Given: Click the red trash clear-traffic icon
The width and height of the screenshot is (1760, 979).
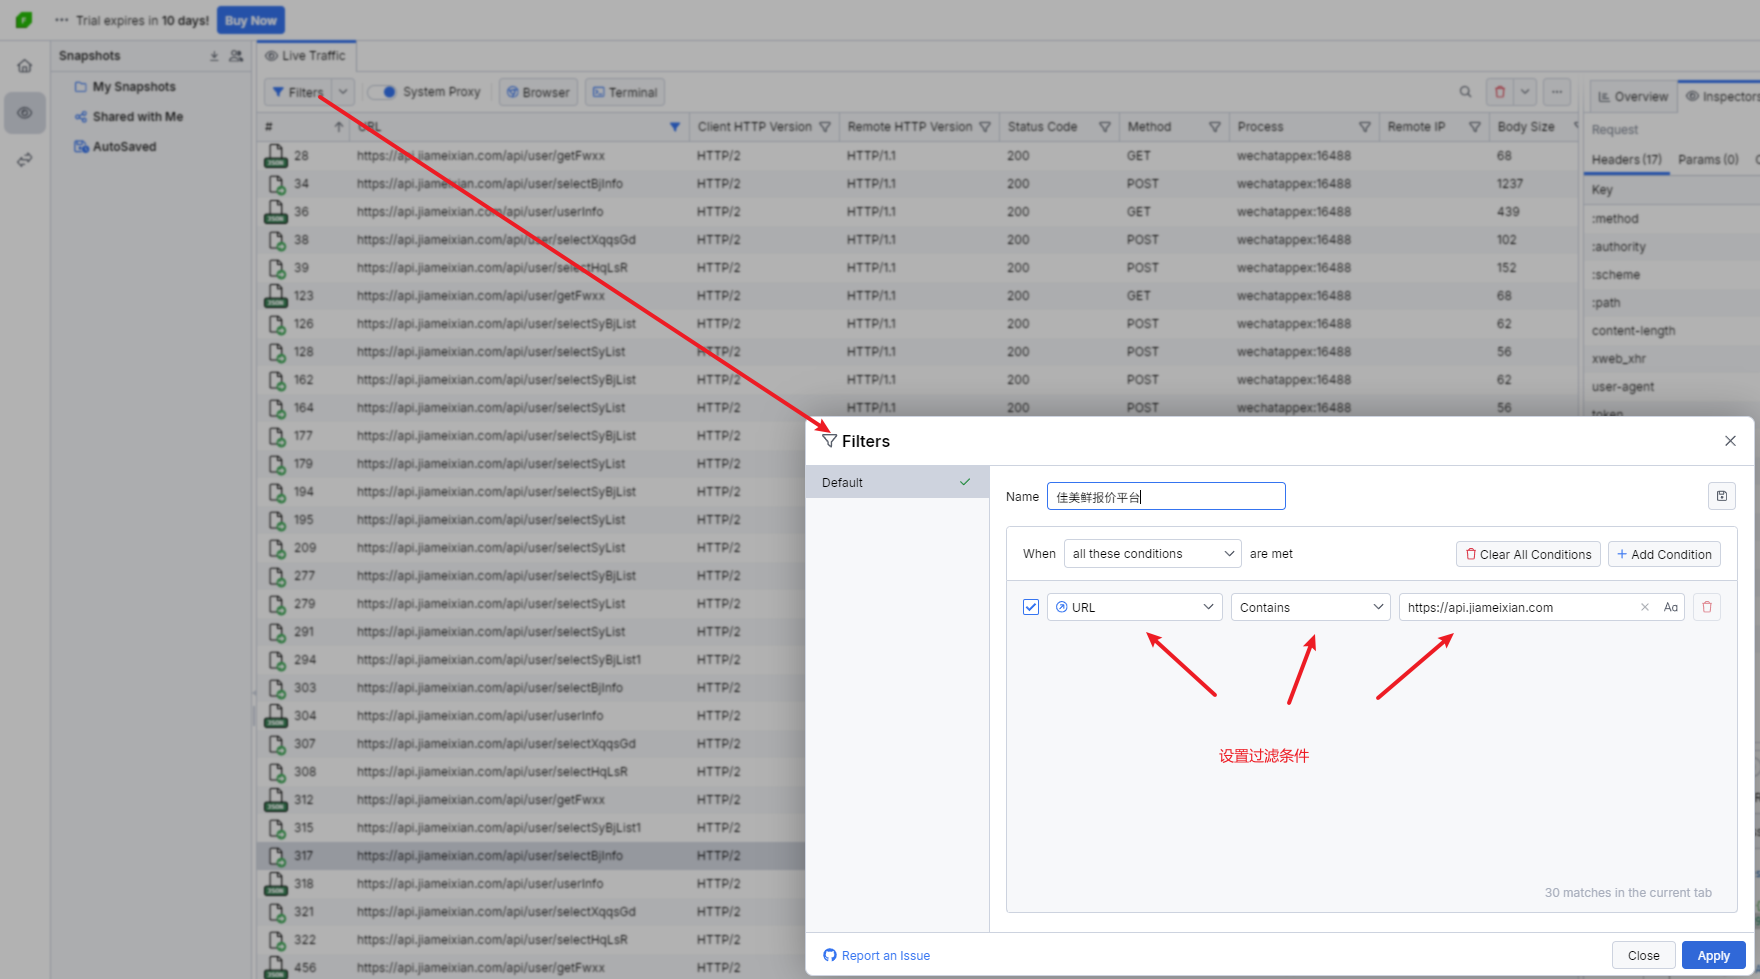Looking at the screenshot, I should coord(1499,92).
